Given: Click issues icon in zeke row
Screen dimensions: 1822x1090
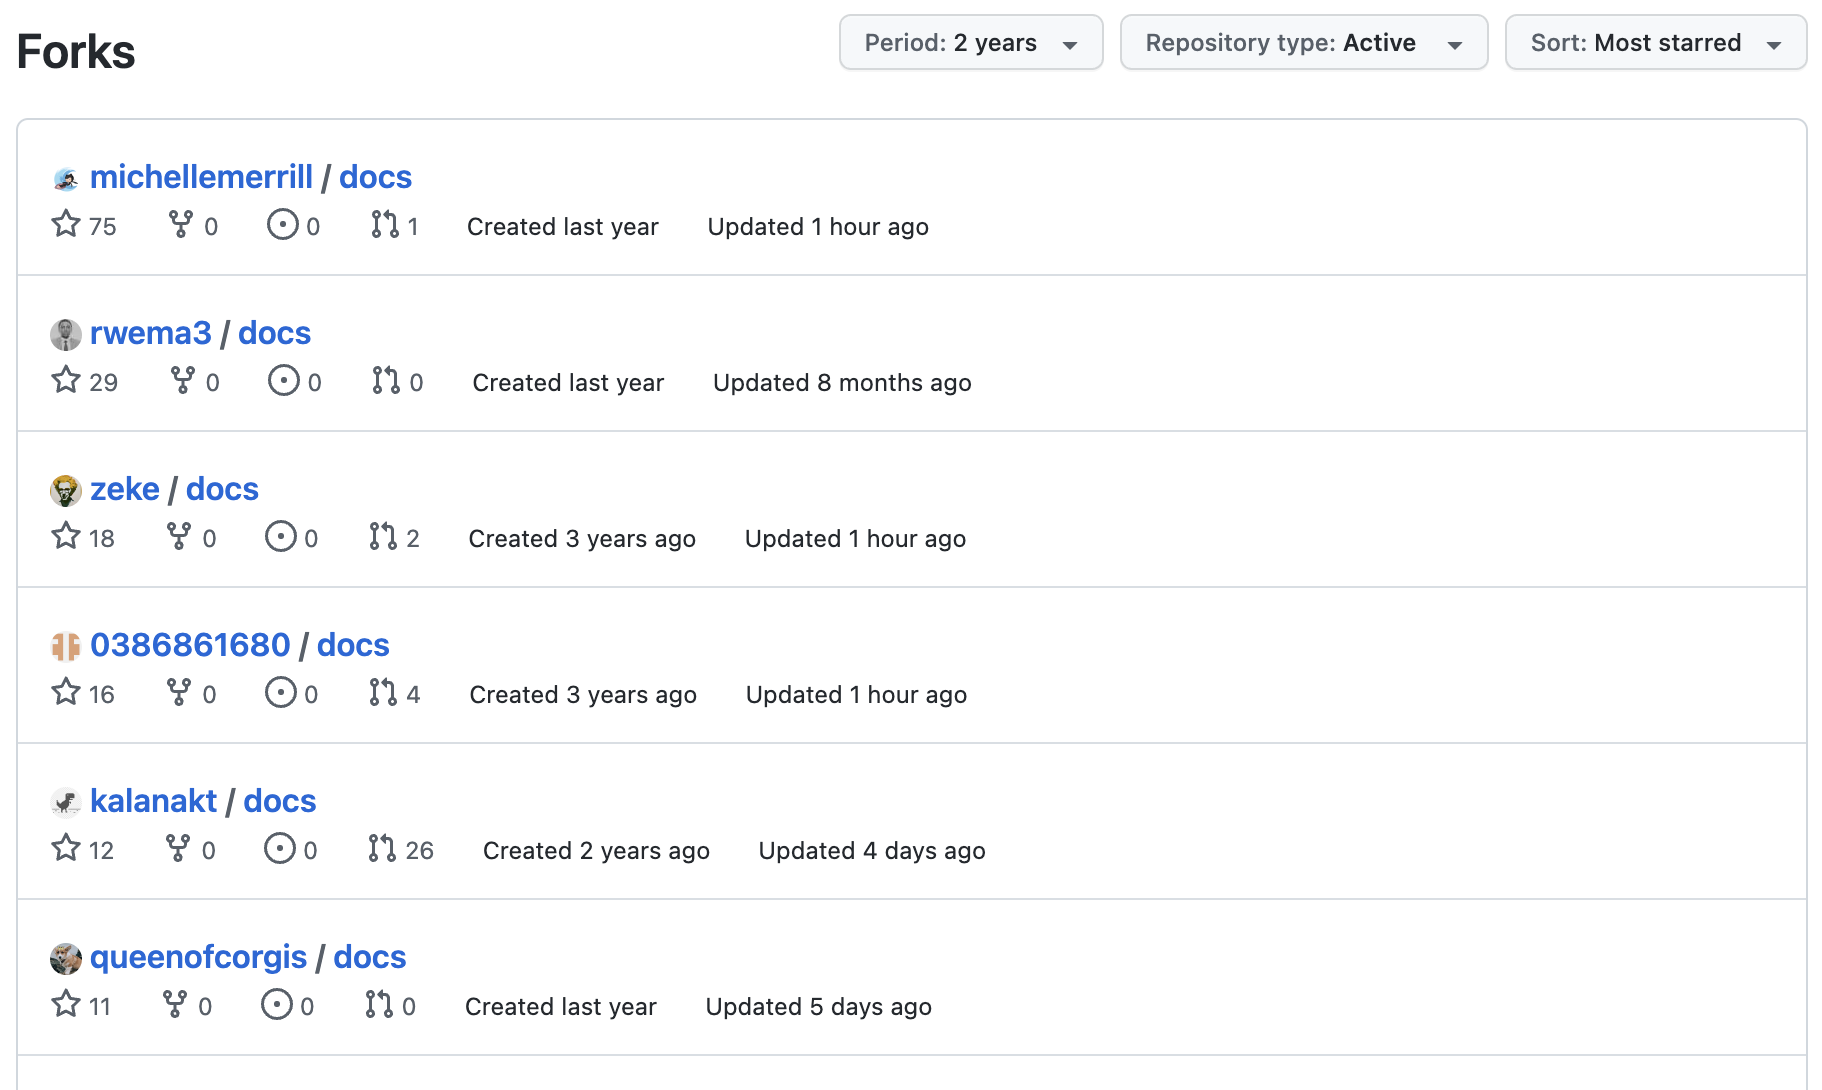Looking at the screenshot, I should tap(281, 536).
